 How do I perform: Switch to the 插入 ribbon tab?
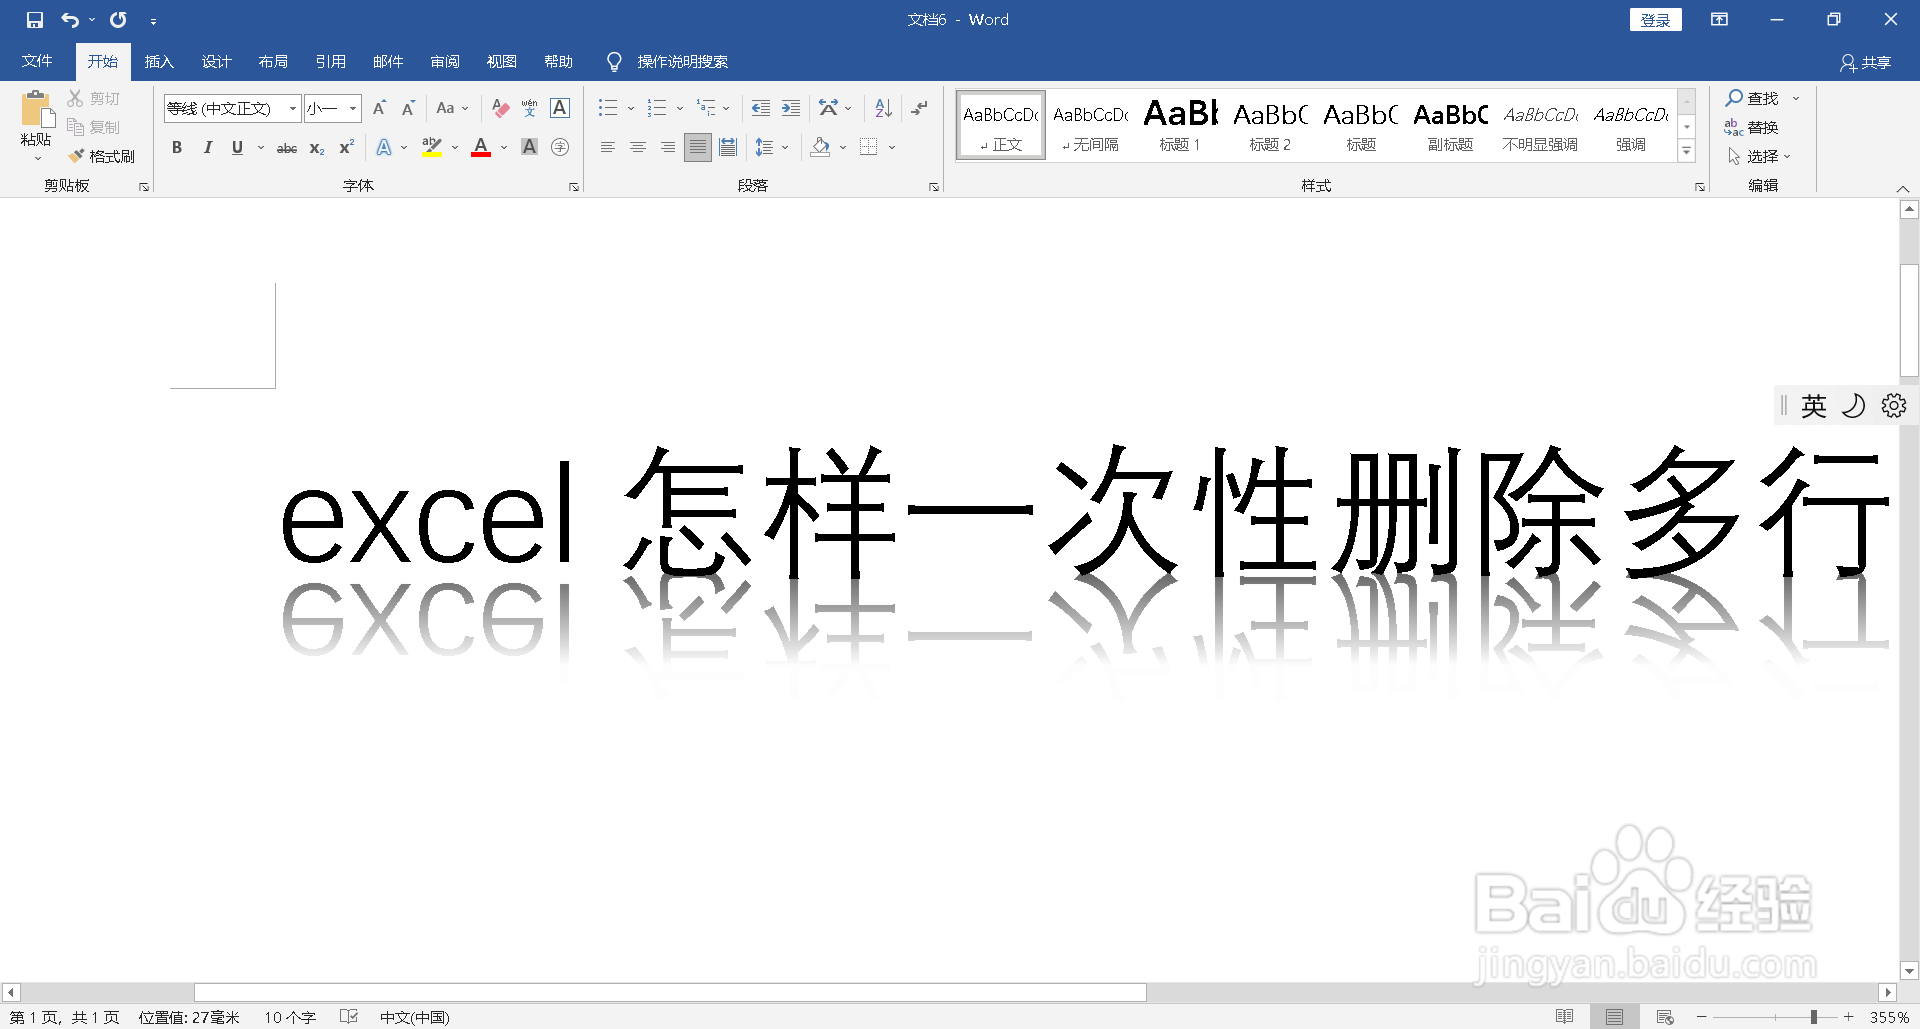pyautogui.click(x=159, y=61)
